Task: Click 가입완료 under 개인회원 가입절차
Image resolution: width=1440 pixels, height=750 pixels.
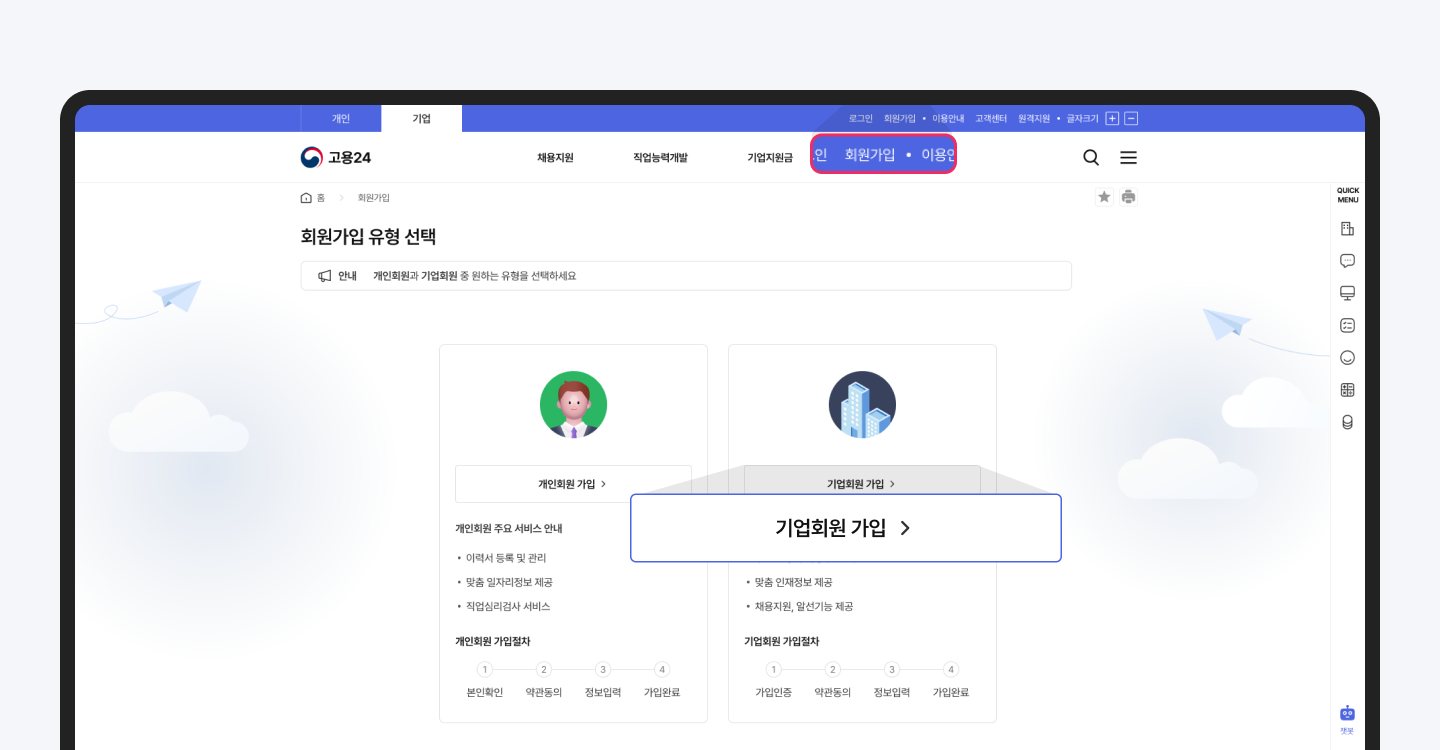Action: [x=662, y=692]
